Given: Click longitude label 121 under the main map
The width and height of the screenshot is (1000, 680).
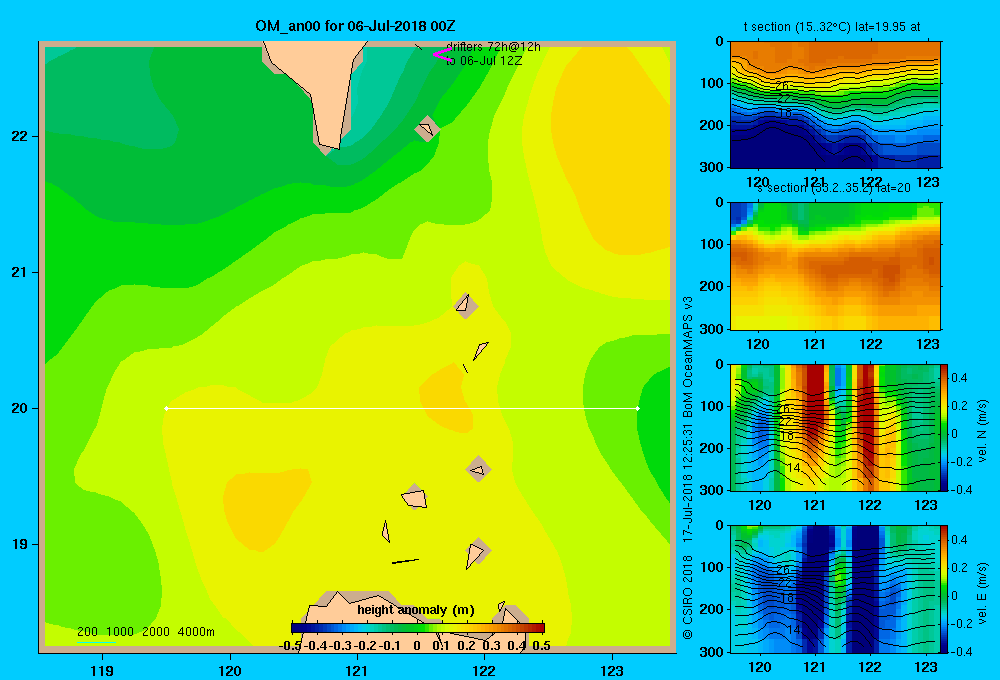Looking at the screenshot, I should [357, 670].
